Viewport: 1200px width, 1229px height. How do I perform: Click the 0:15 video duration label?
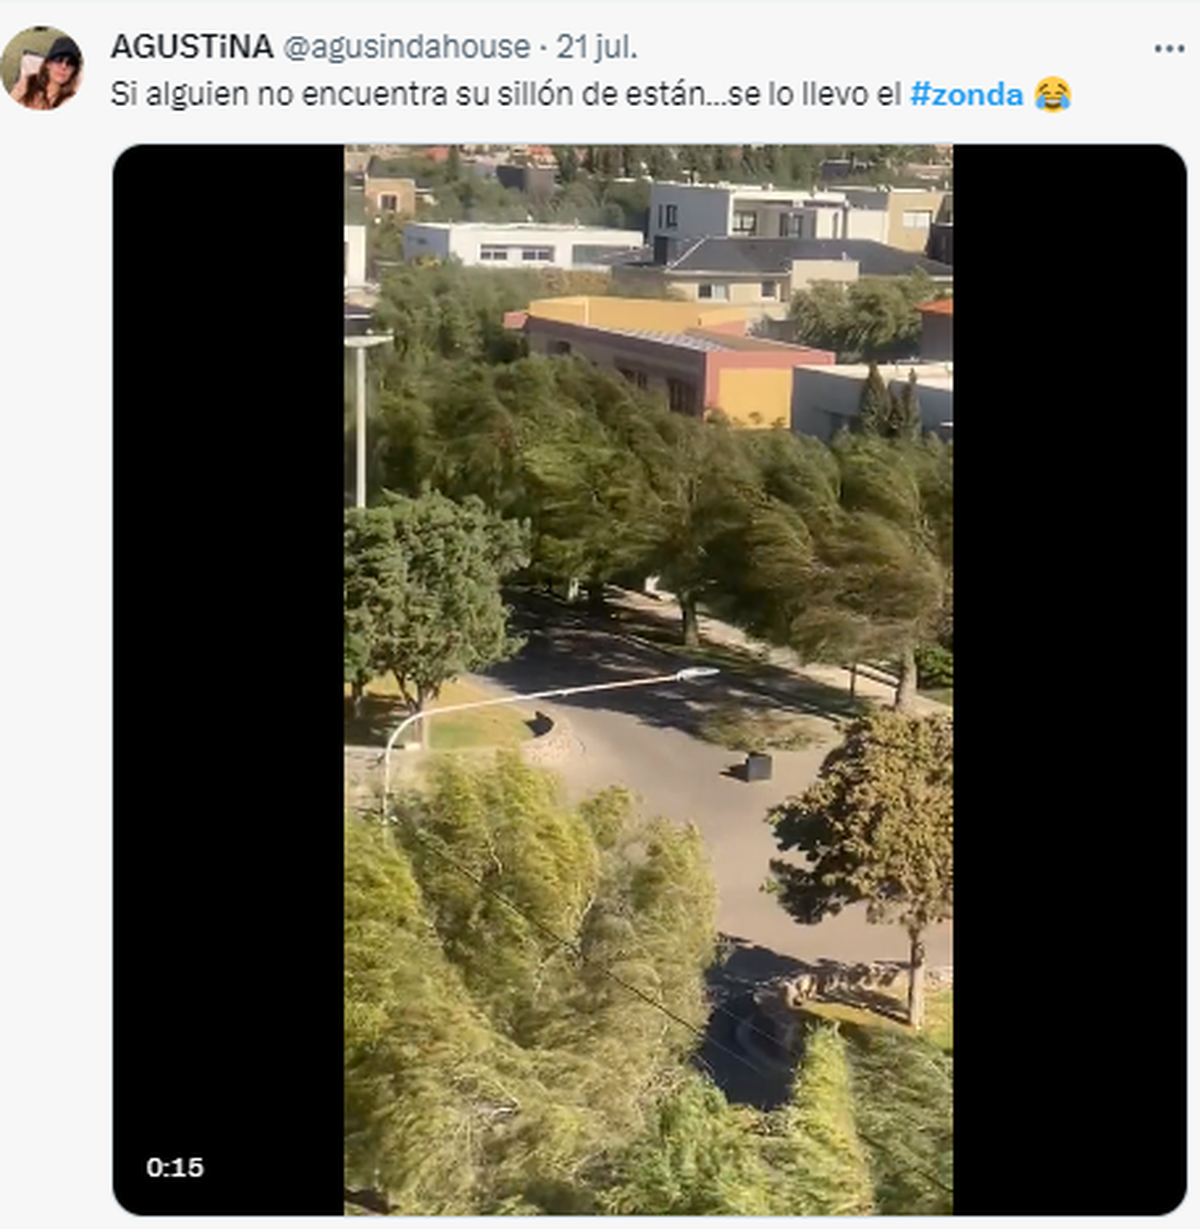pyautogui.click(x=174, y=1167)
